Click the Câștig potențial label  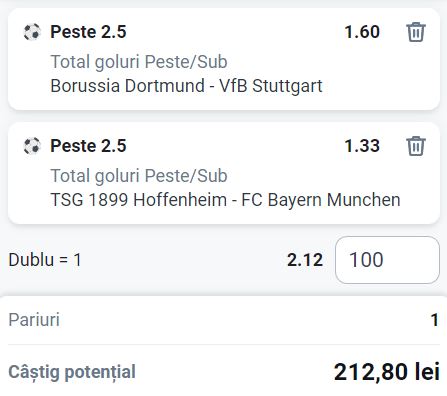click(72, 372)
